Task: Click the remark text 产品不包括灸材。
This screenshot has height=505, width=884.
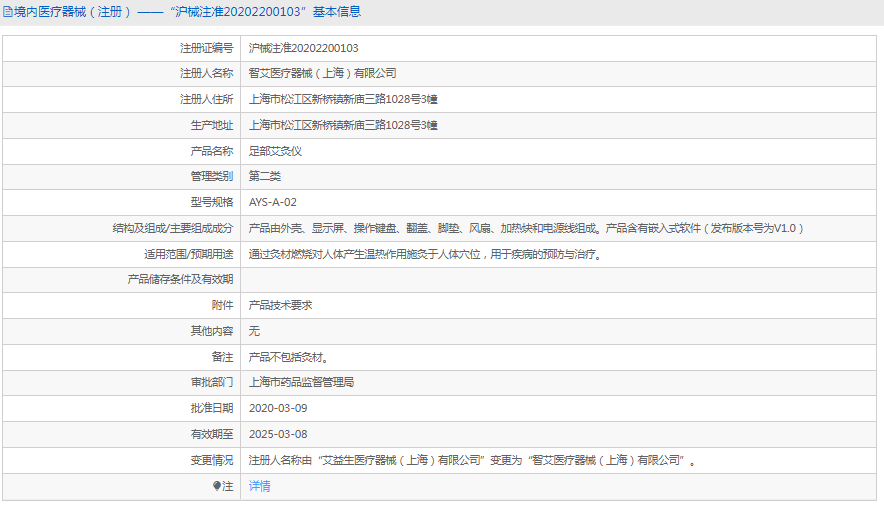Action: click(x=288, y=357)
